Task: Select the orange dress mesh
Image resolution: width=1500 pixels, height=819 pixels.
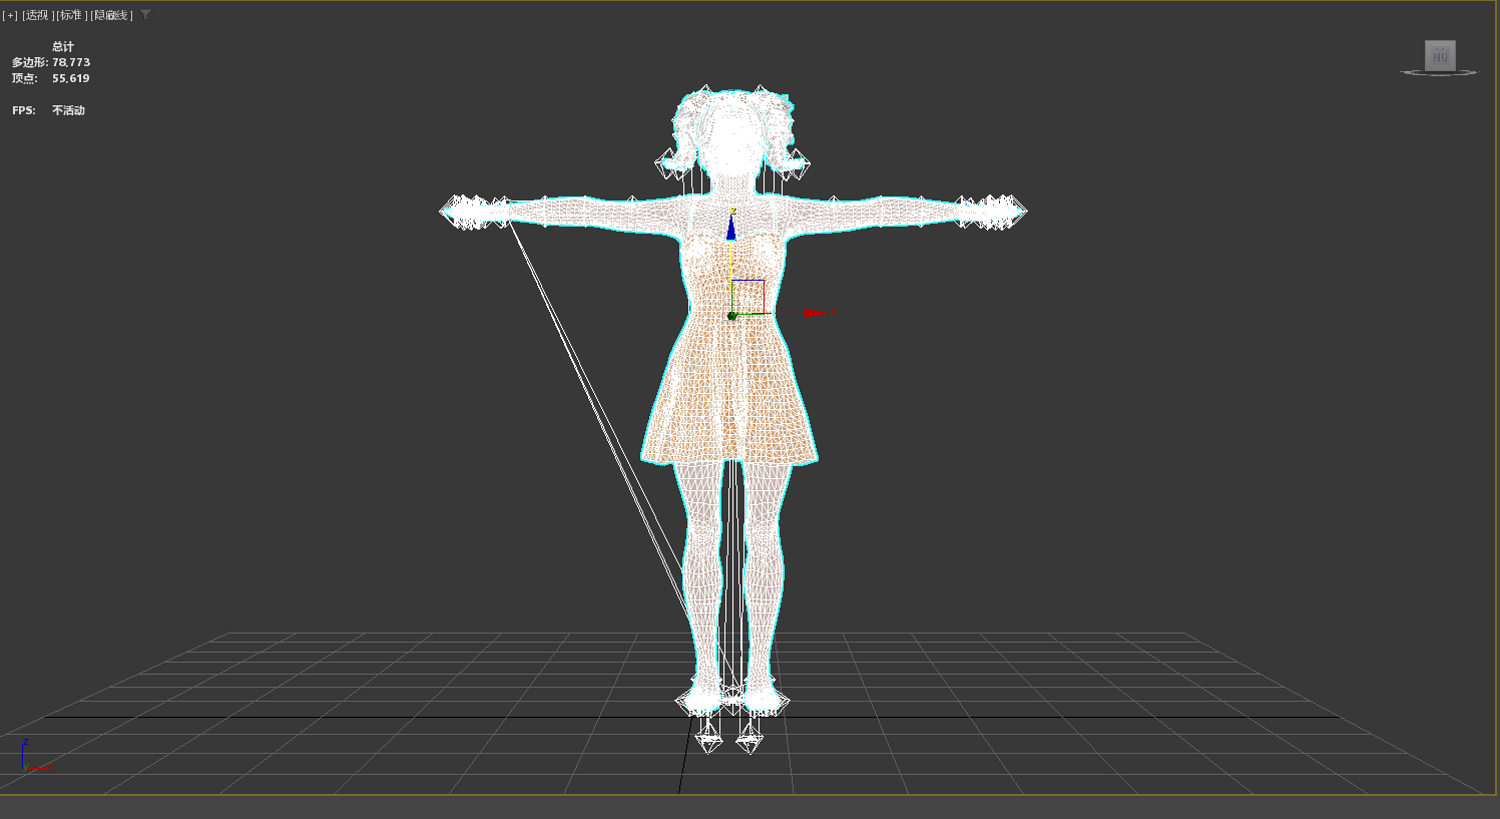Action: [729, 380]
